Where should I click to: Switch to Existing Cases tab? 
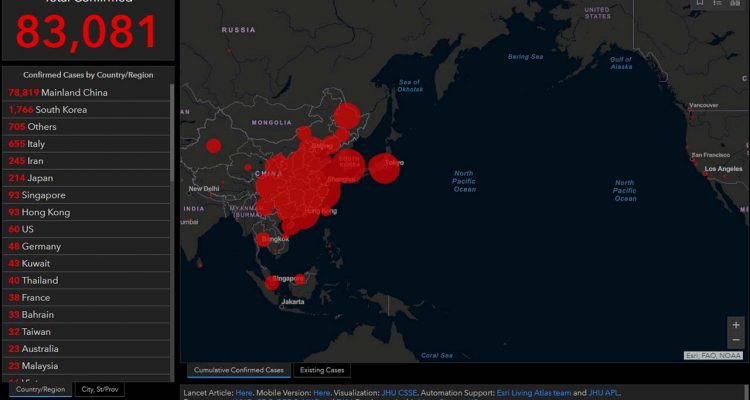pos(323,370)
